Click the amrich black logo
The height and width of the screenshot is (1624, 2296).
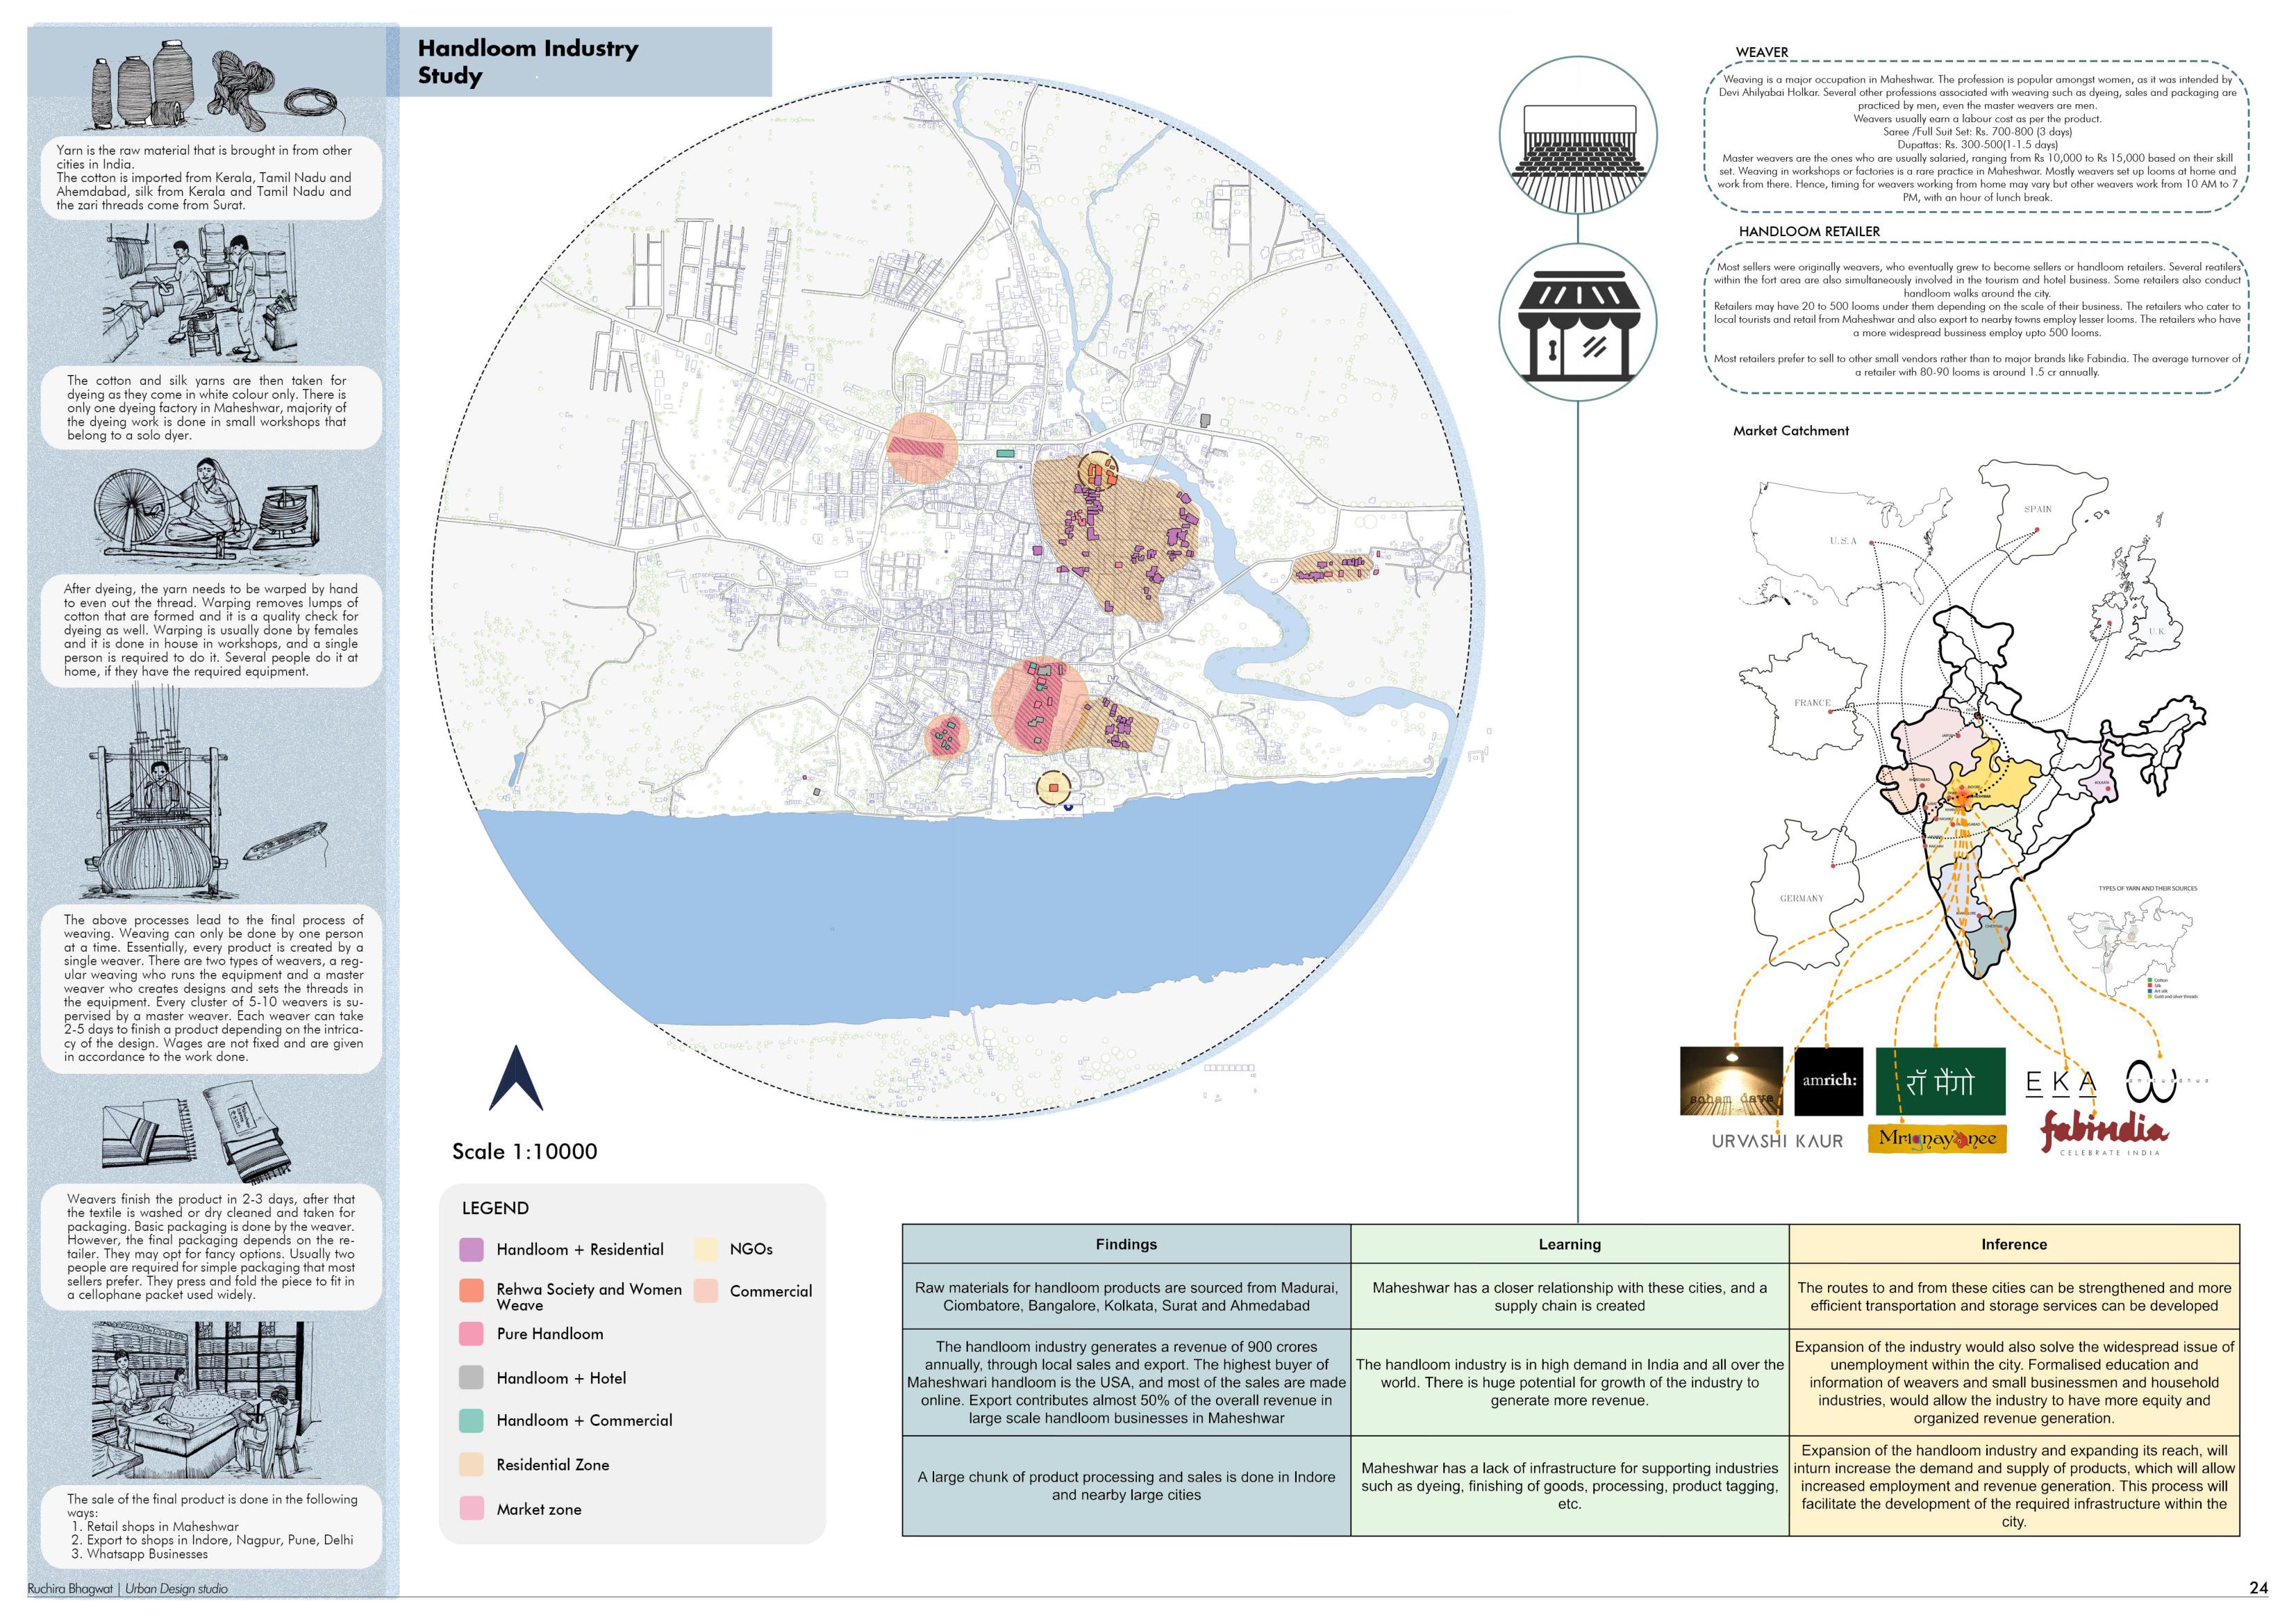point(1828,1081)
